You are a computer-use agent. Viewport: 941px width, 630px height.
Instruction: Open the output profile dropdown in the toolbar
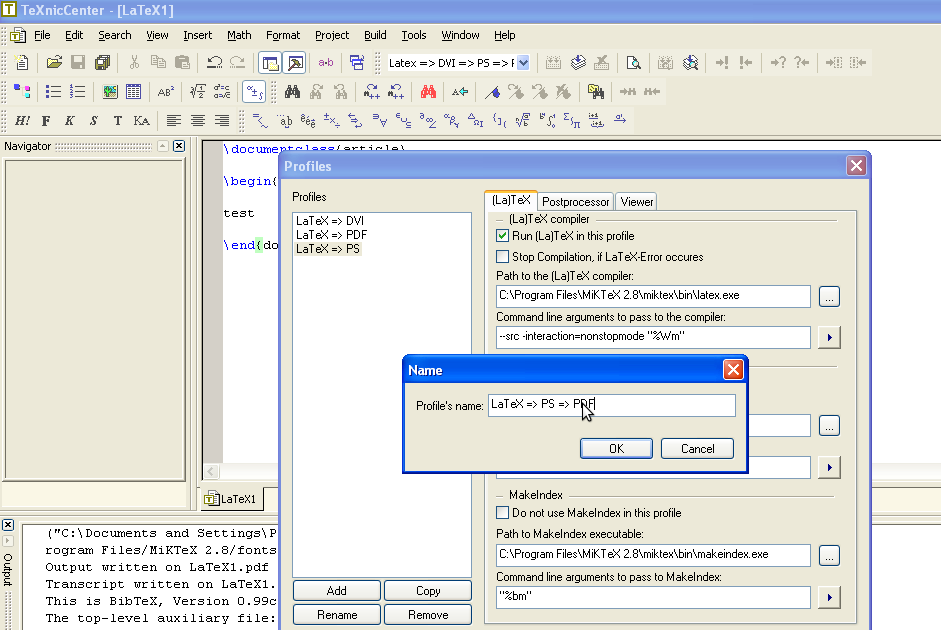pyautogui.click(x=523, y=62)
